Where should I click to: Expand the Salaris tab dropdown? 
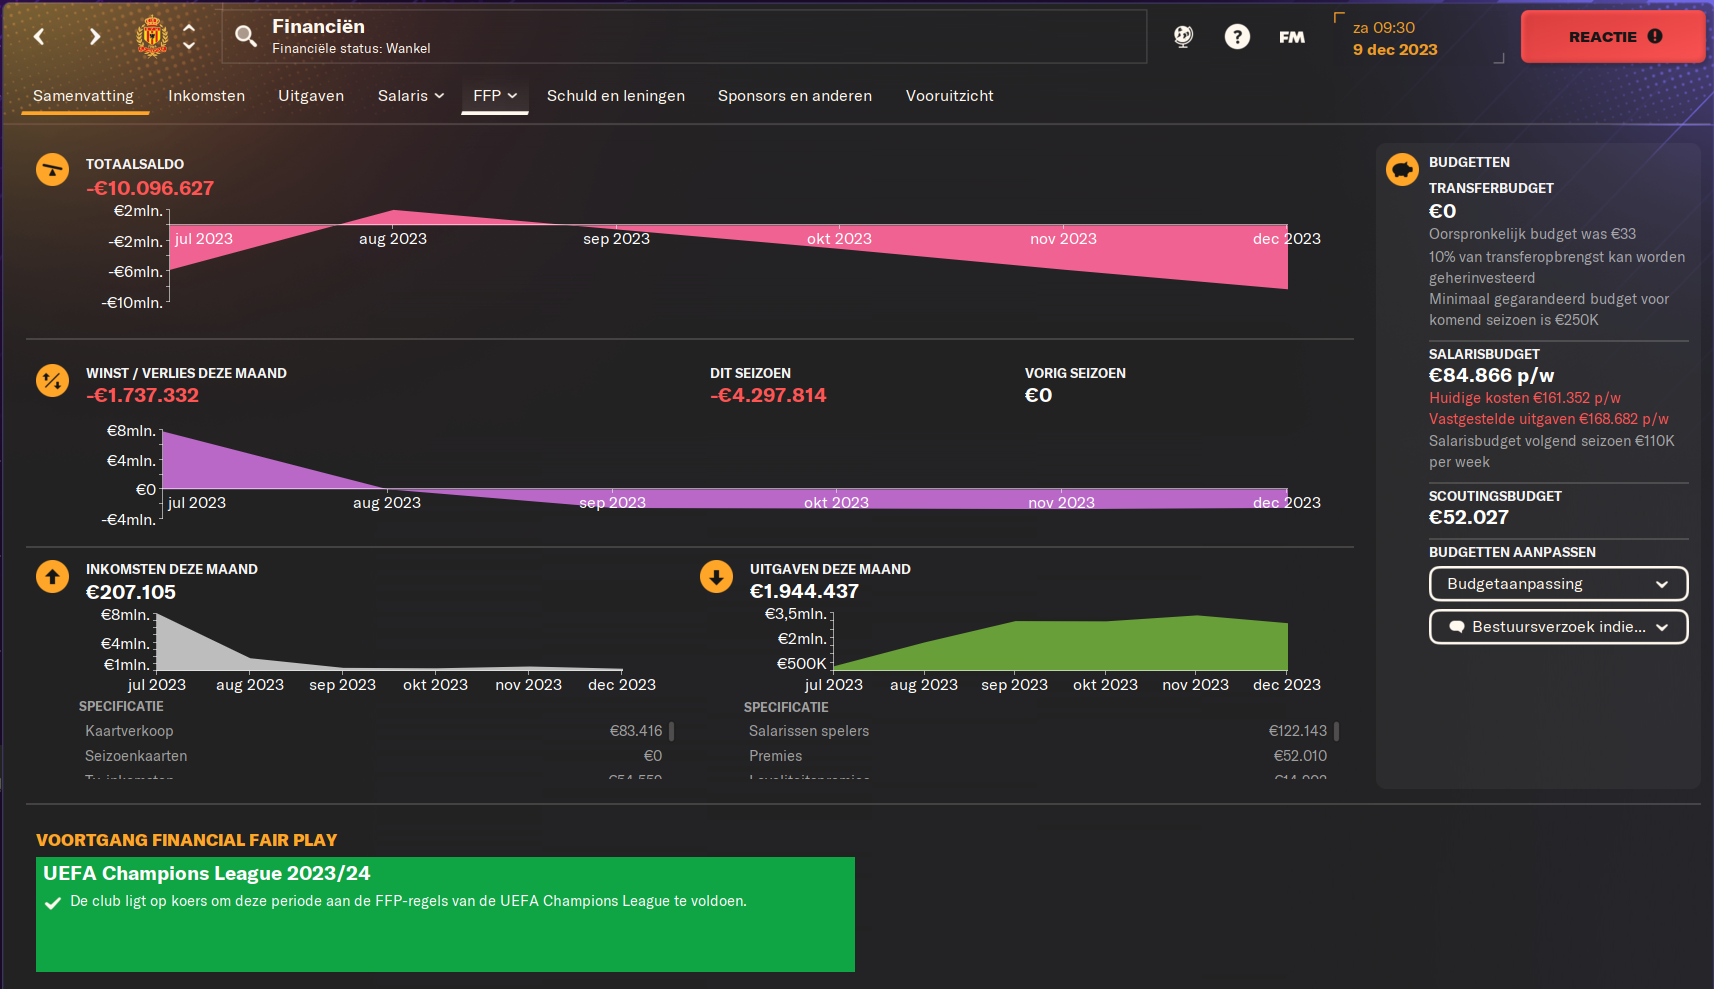[x=411, y=96]
